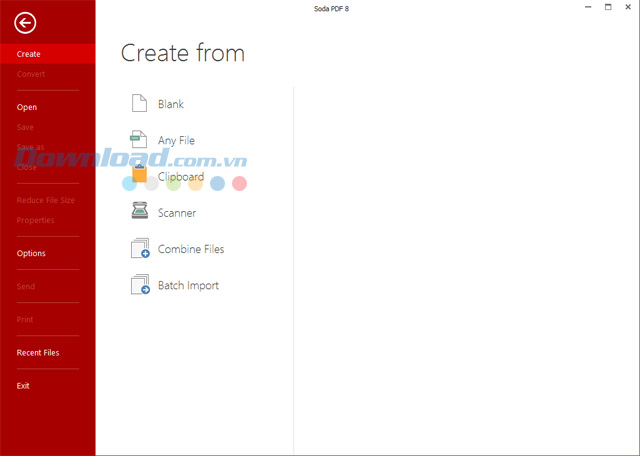Click the Any File document icon
The image size is (640, 456).
pyautogui.click(x=139, y=139)
